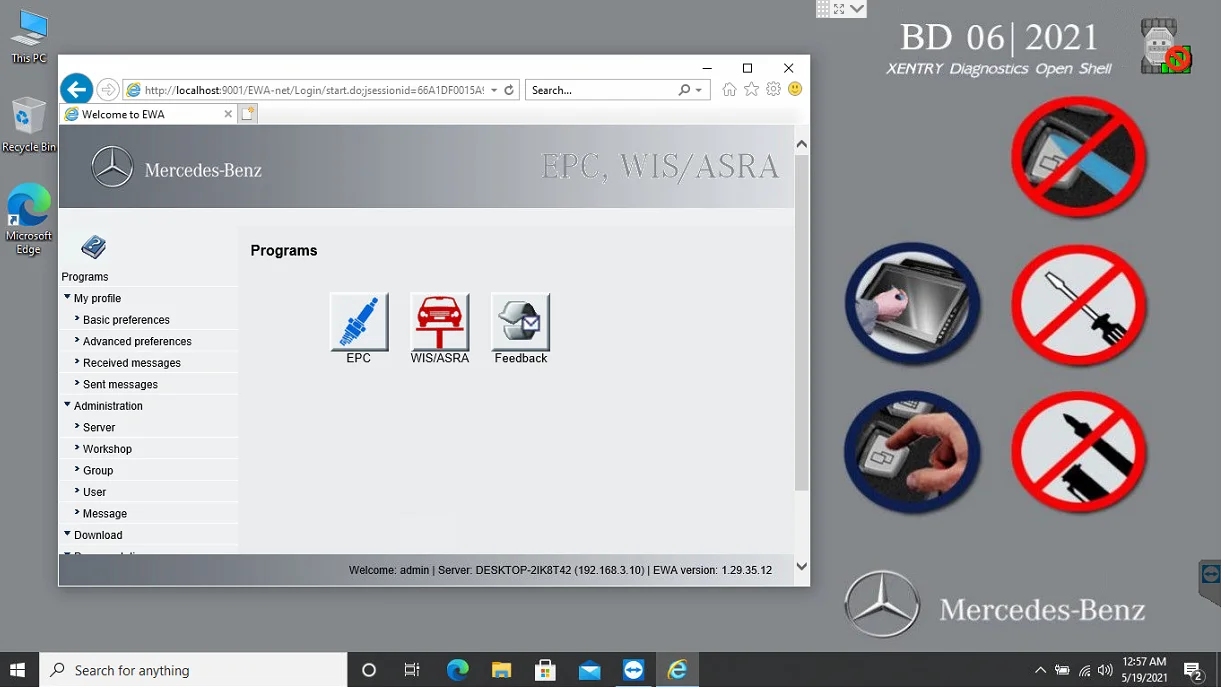
Task: Click the volume speaker tray icon
Action: 1105,670
